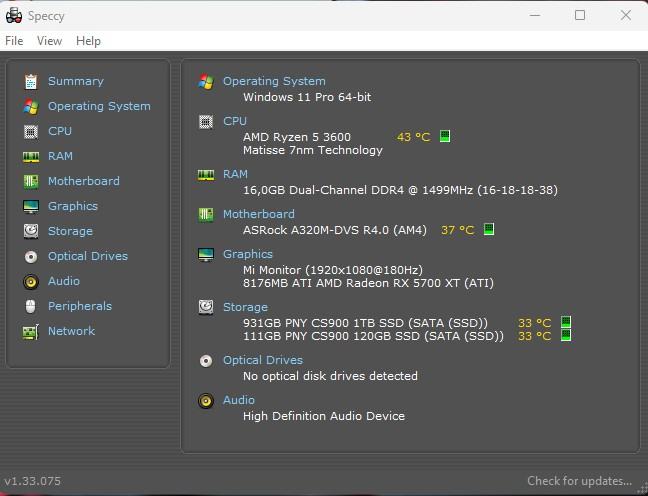Click 'High Definition Audio Device' text
Image resolution: width=648 pixels, height=496 pixels.
324,416
